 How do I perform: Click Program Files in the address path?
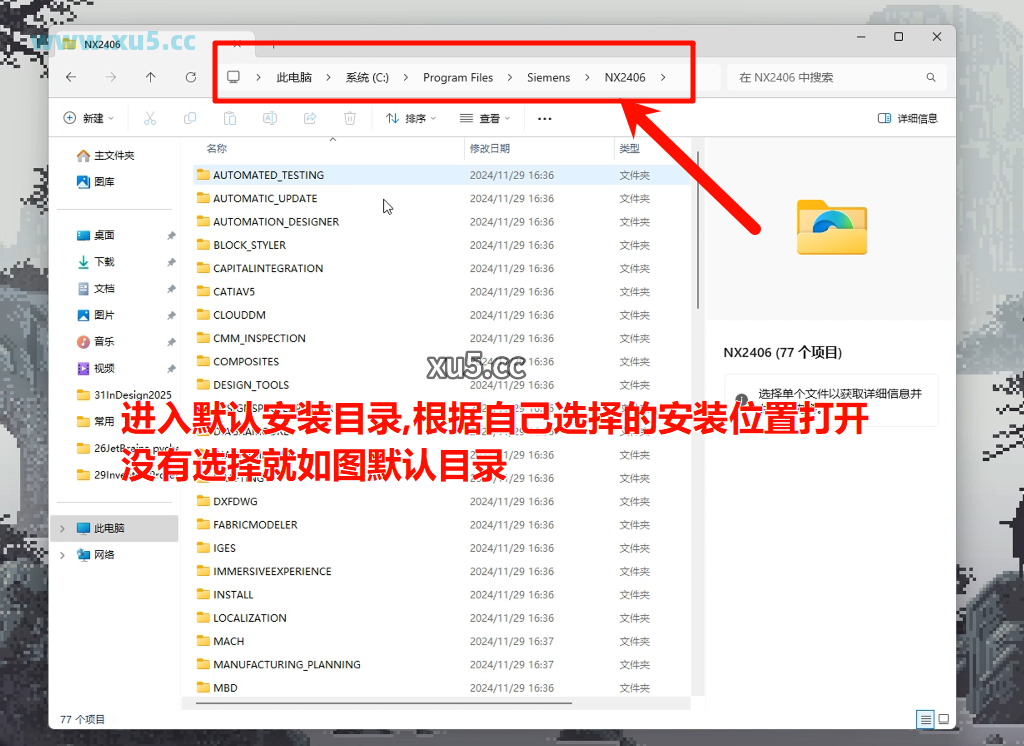tap(458, 77)
